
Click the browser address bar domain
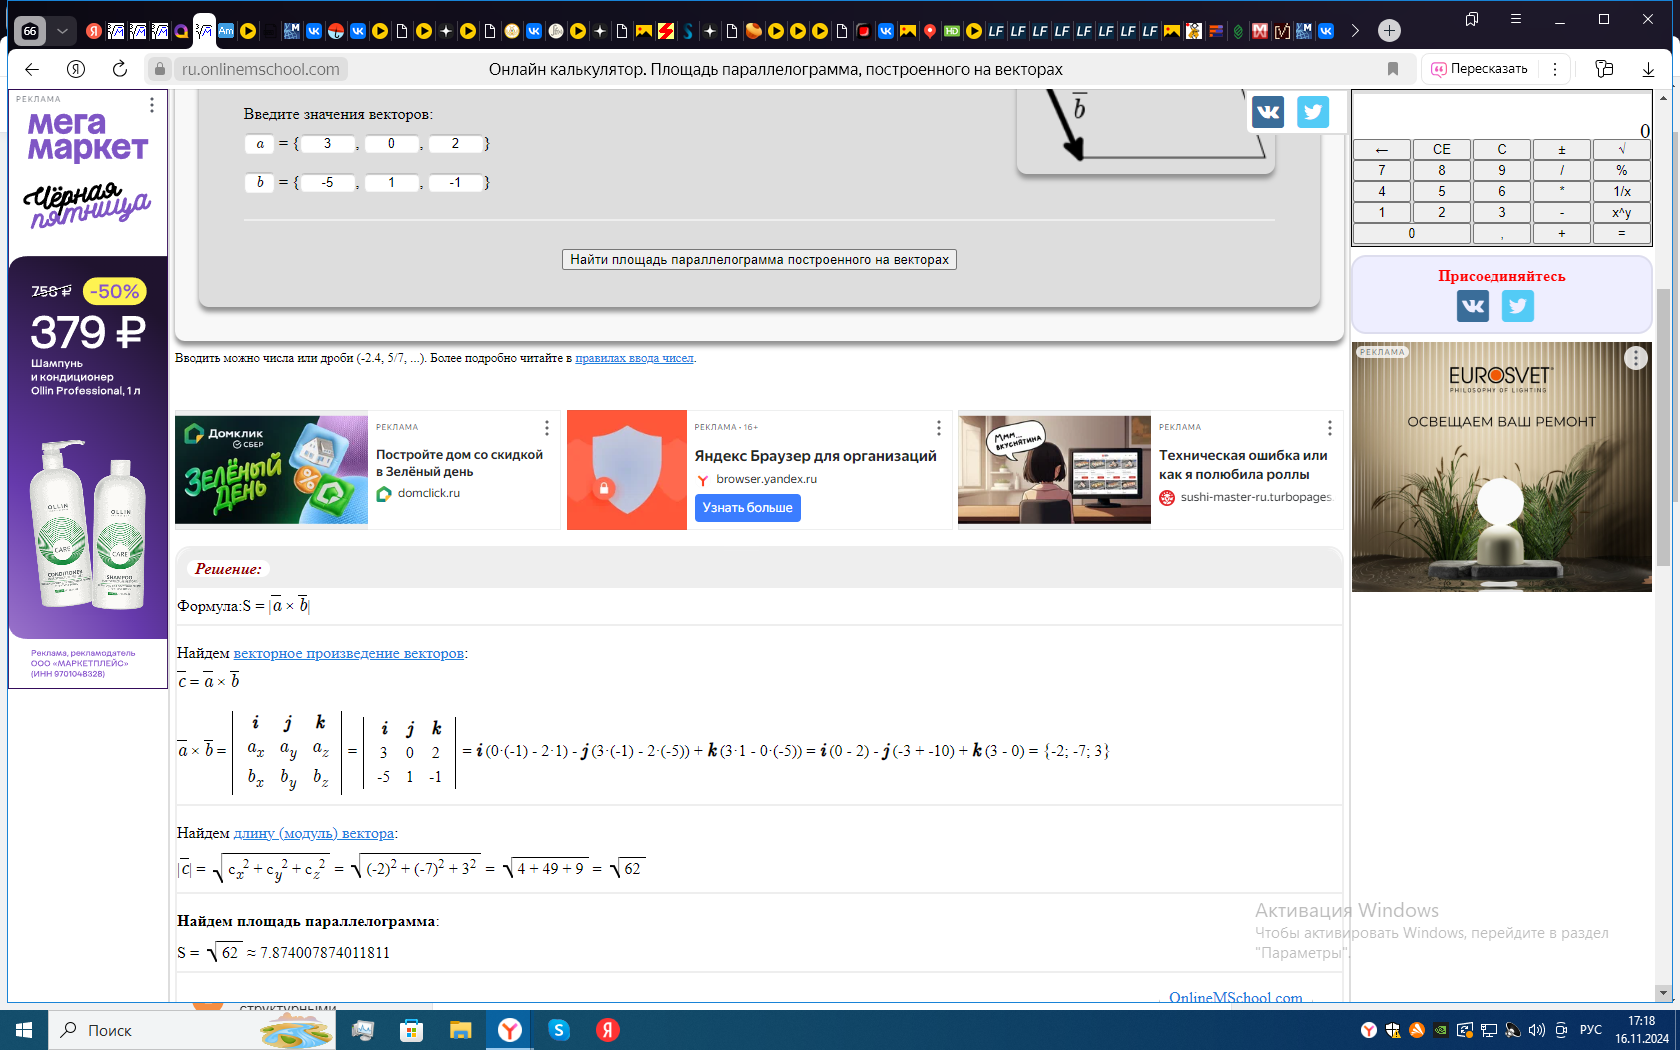[260, 69]
